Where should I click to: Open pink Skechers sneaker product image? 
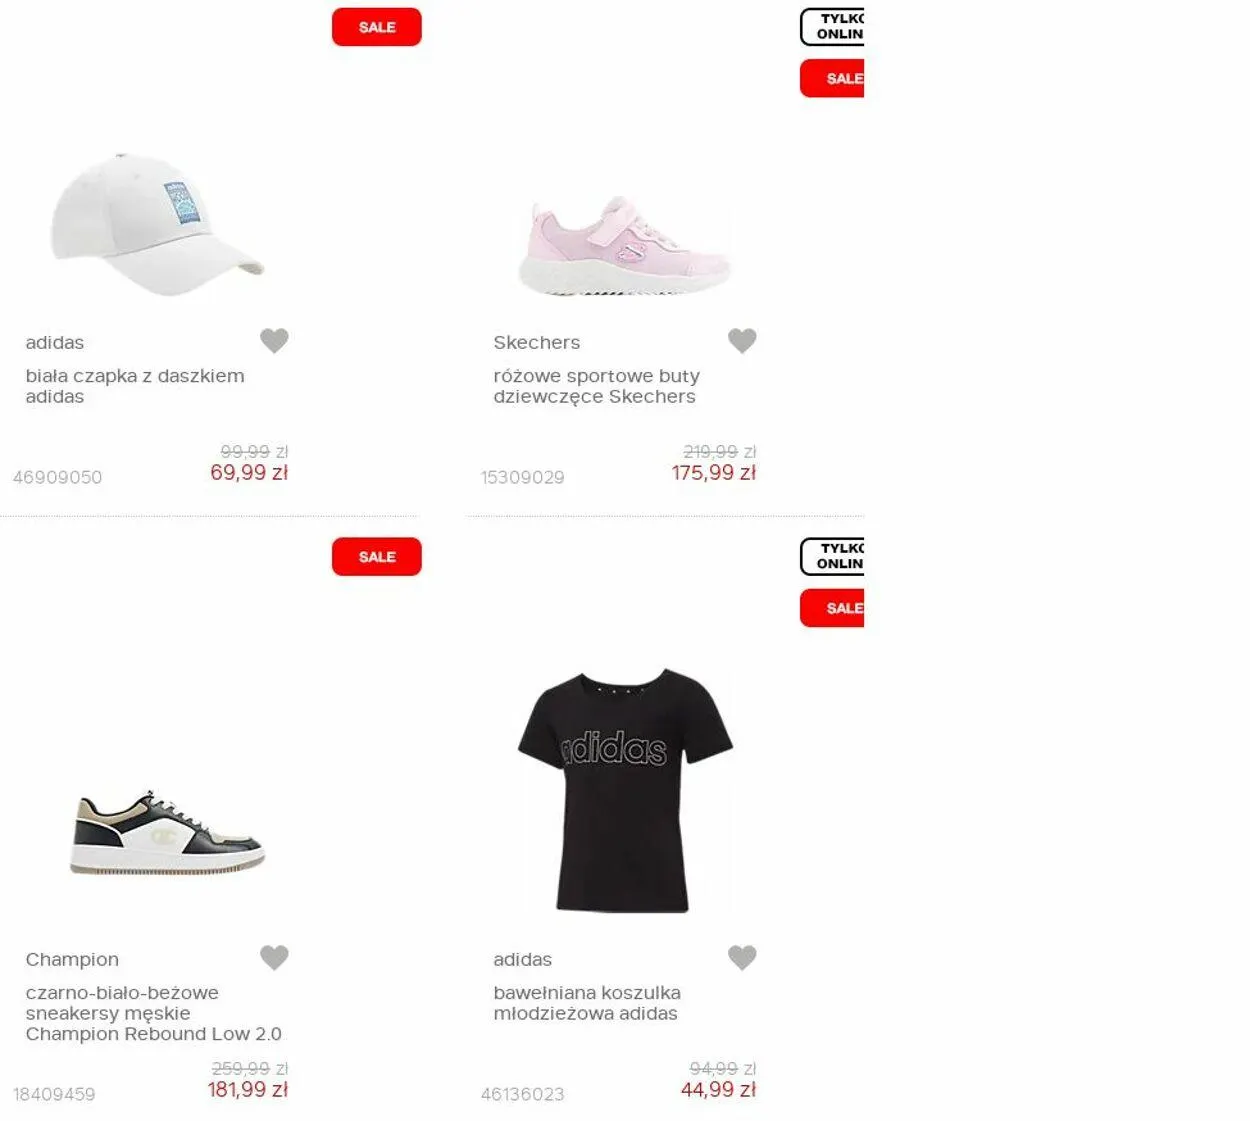pyautogui.click(x=625, y=246)
